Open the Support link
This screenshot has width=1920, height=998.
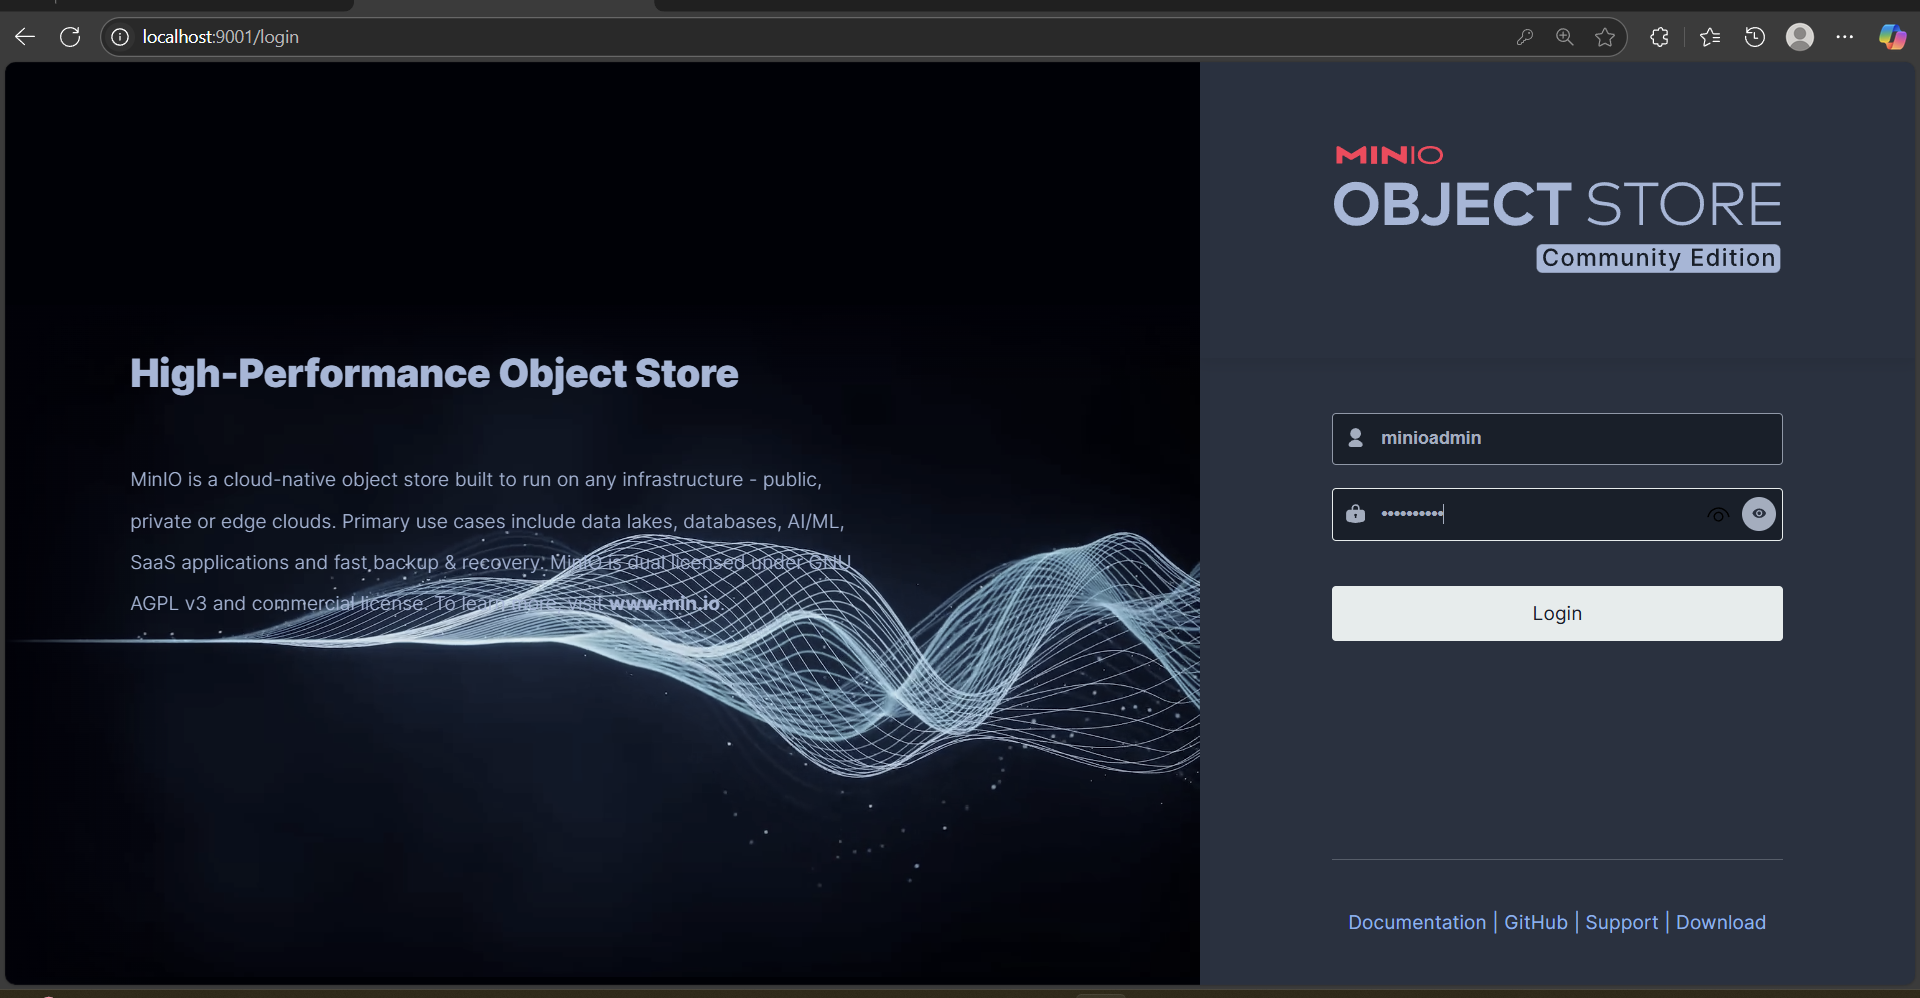tap(1621, 922)
